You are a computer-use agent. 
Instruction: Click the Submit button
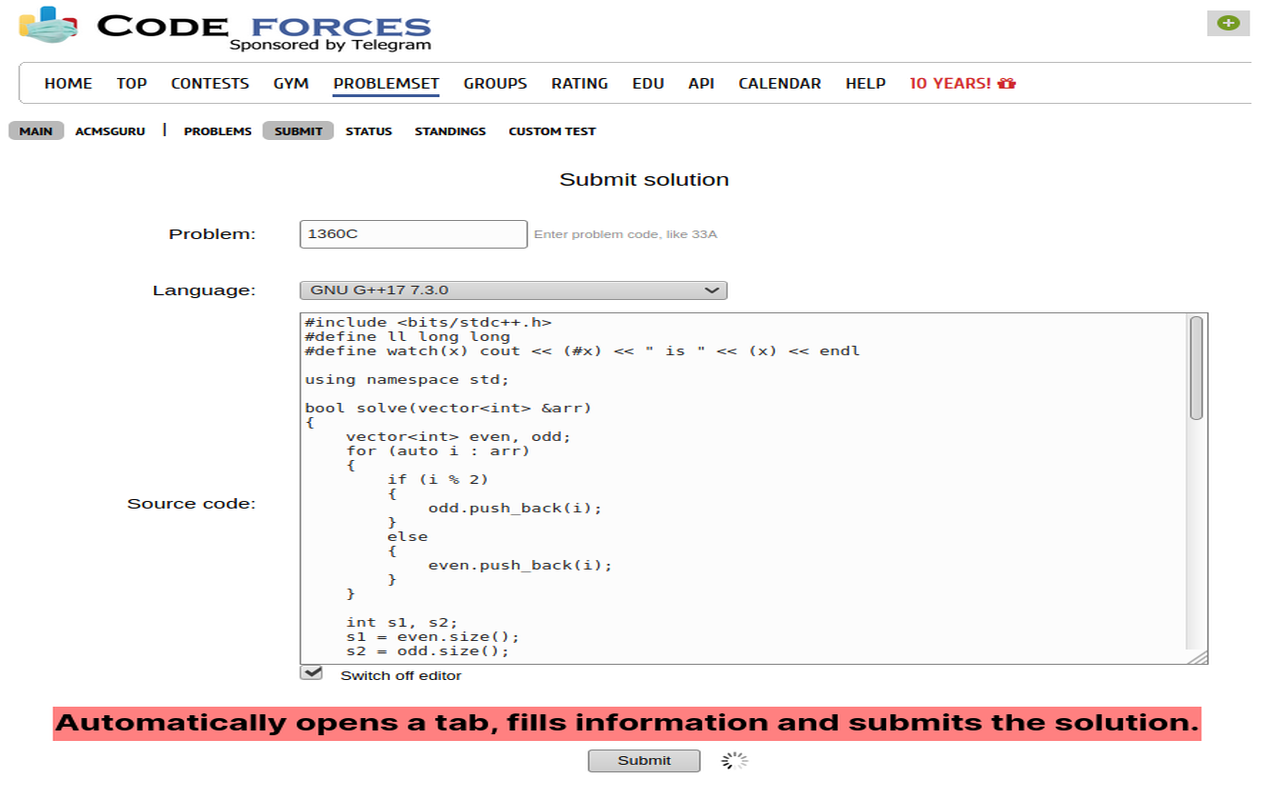click(643, 760)
